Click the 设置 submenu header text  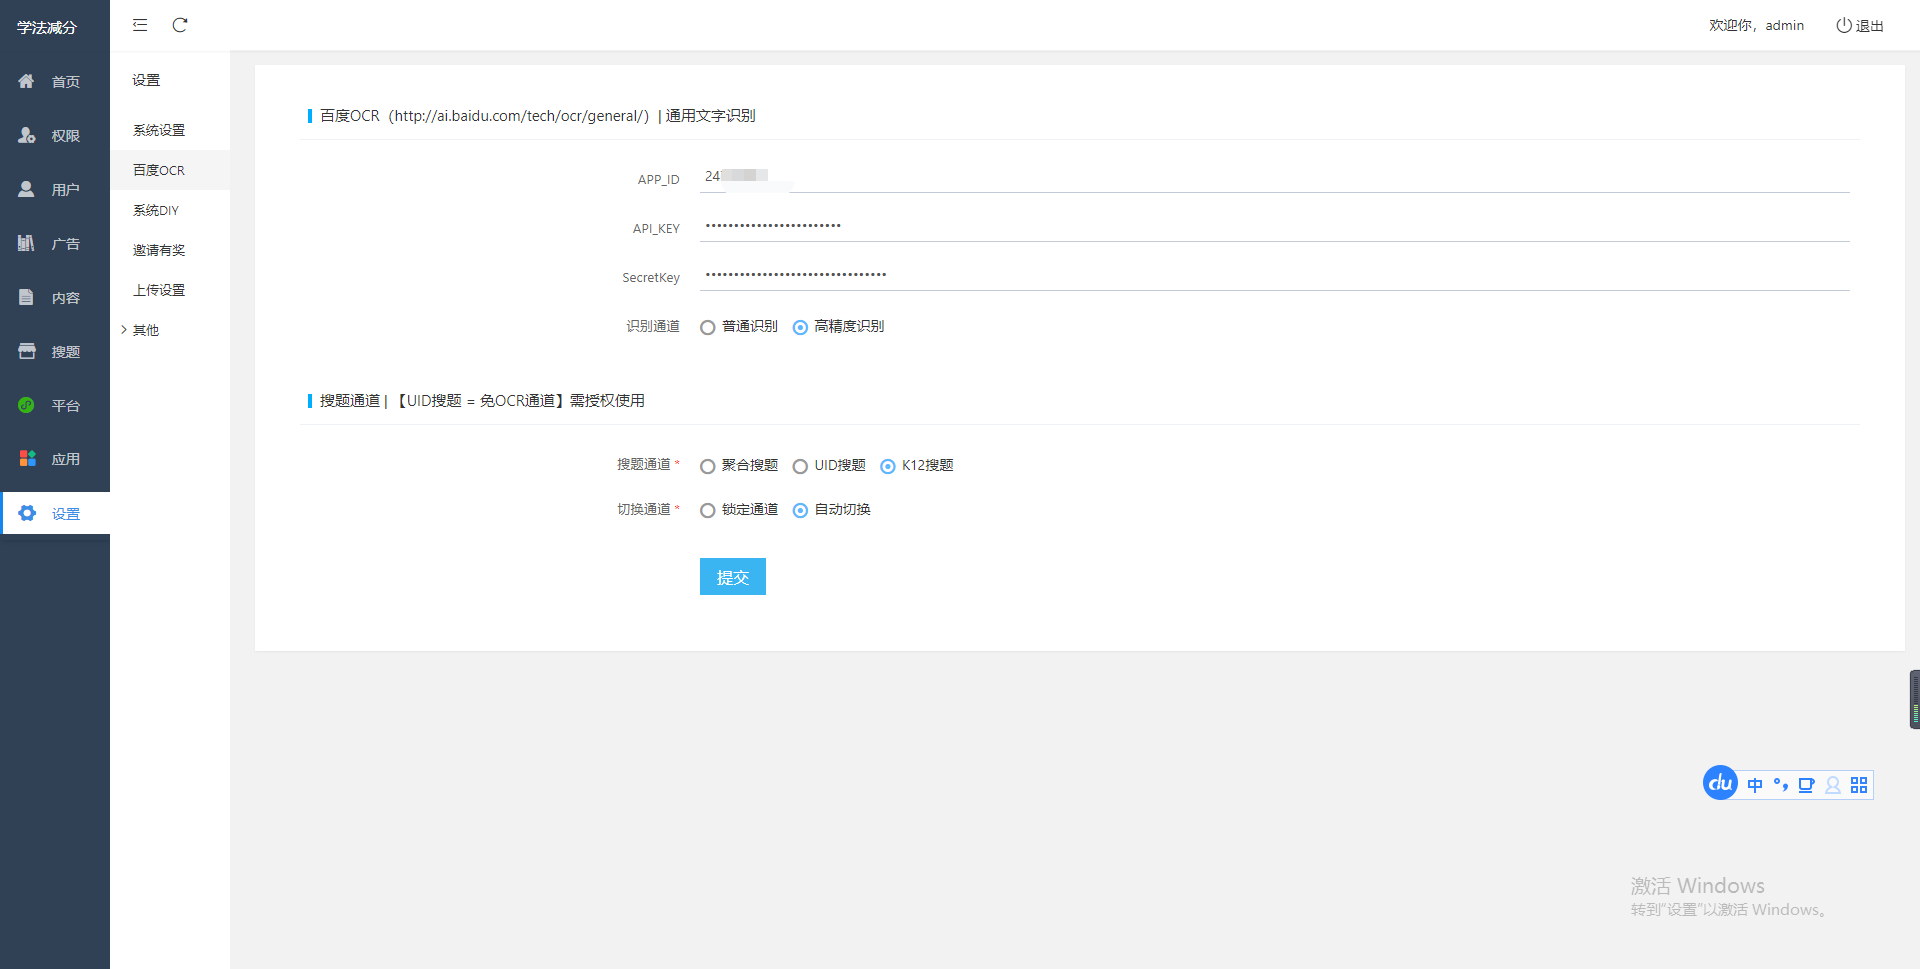pos(146,80)
